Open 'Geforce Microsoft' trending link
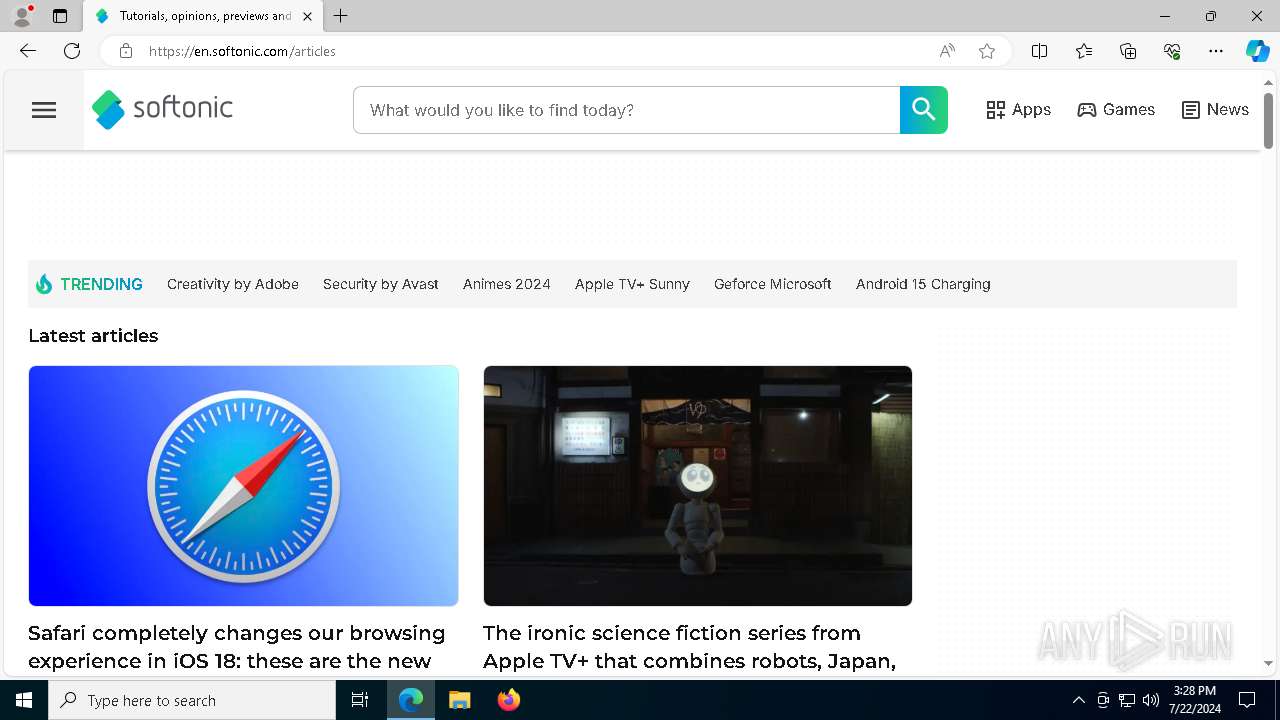Viewport: 1280px width, 720px height. click(773, 284)
